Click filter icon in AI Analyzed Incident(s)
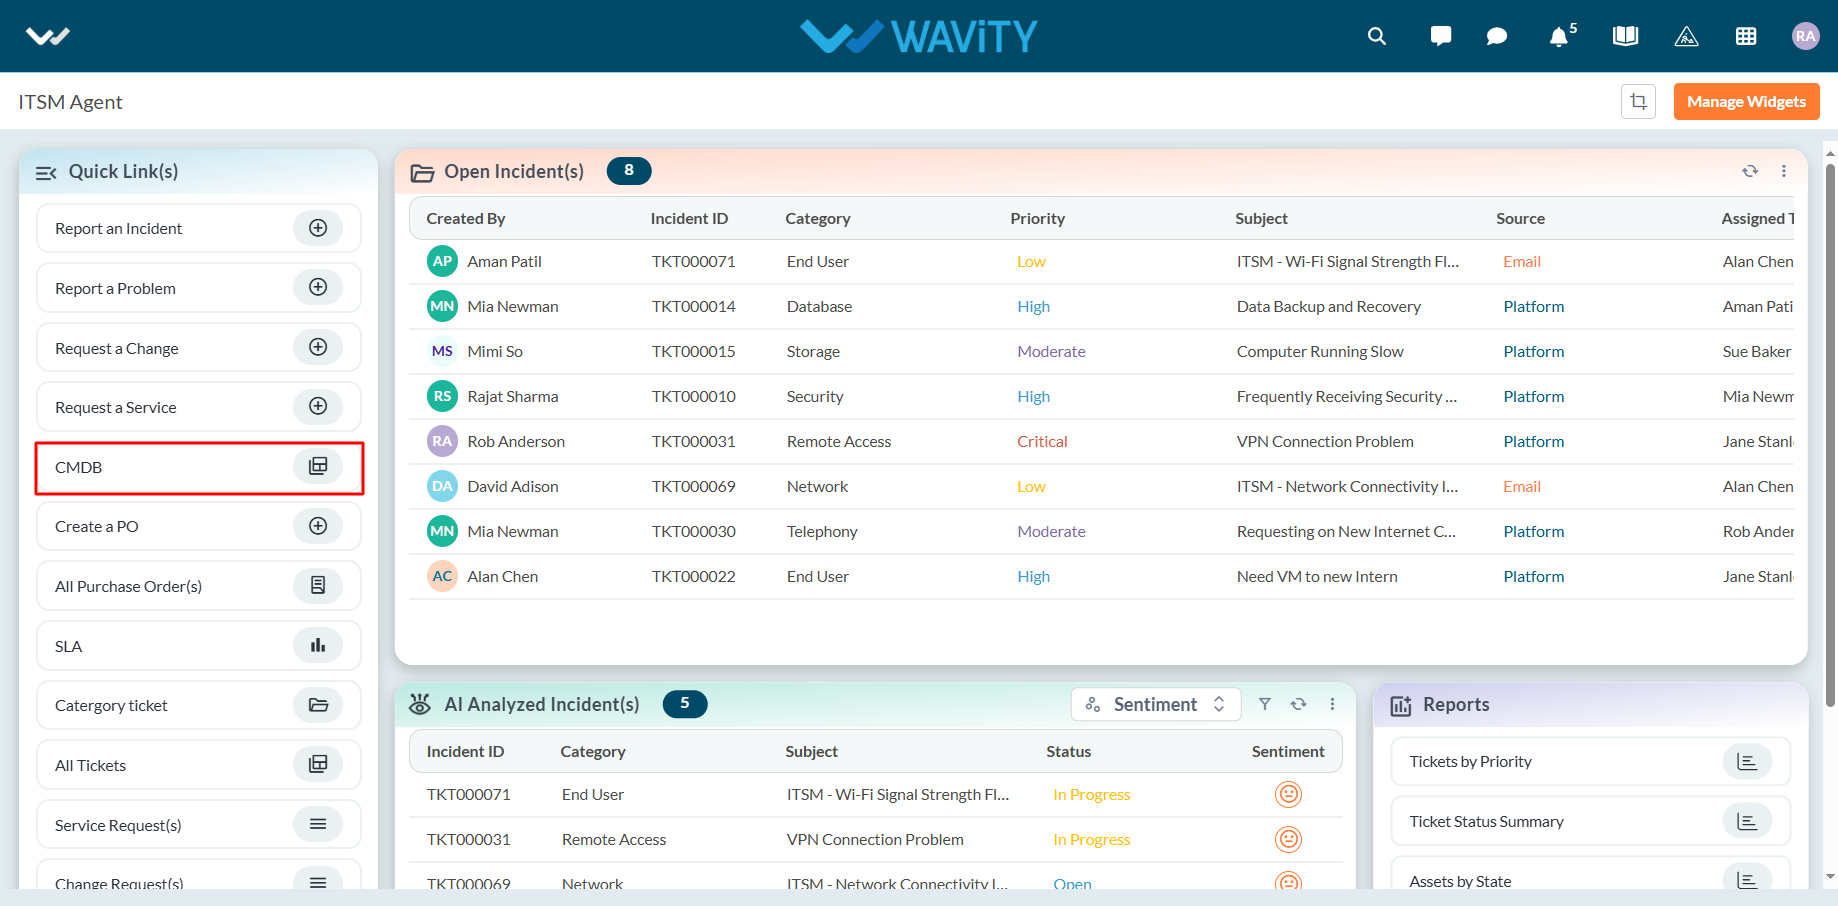Viewport: 1838px width, 906px height. tap(1265, 704)
